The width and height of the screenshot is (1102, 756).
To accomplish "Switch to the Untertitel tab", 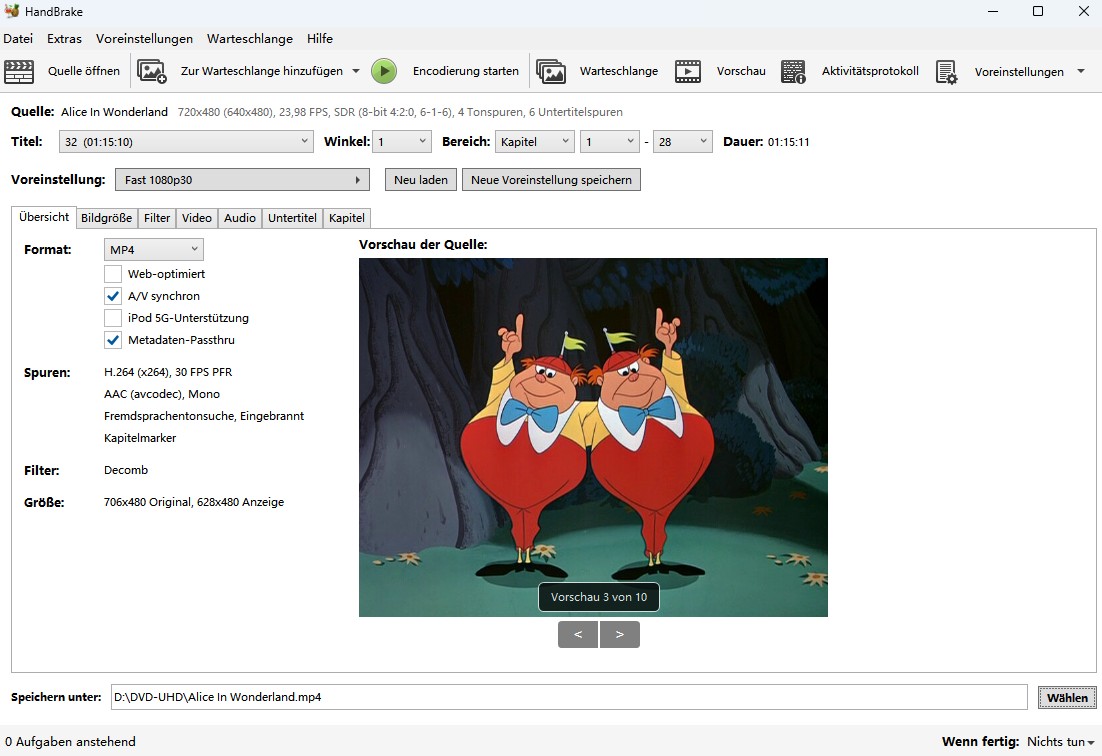I will point(292,218).
